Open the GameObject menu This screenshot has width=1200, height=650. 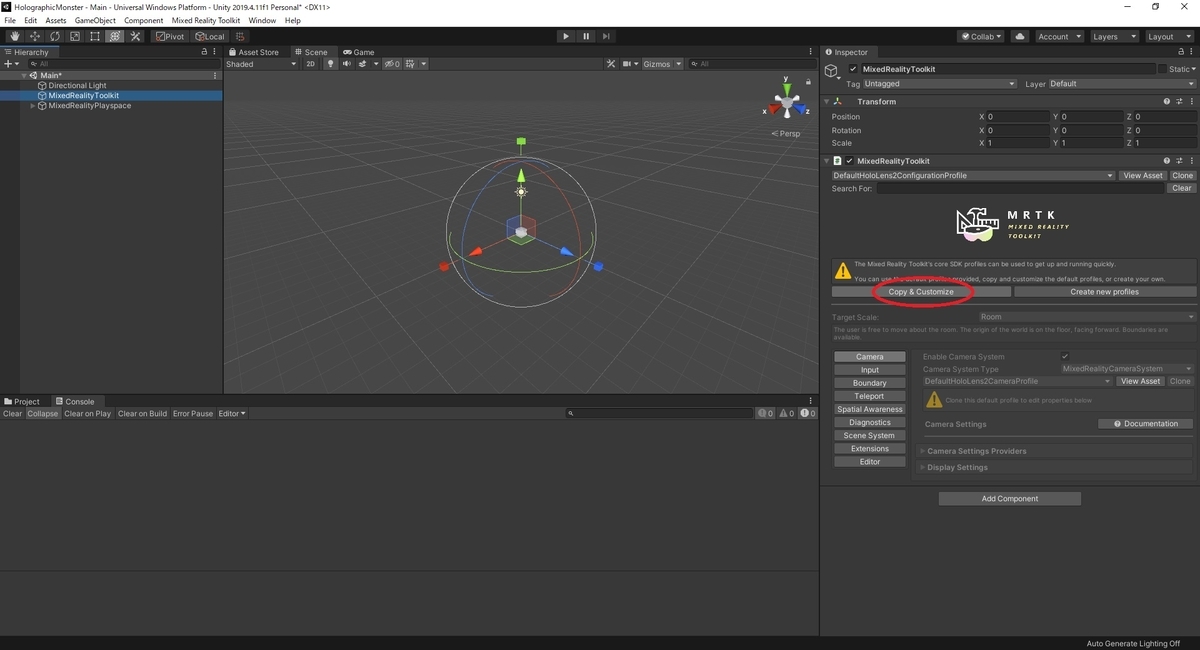95,20
